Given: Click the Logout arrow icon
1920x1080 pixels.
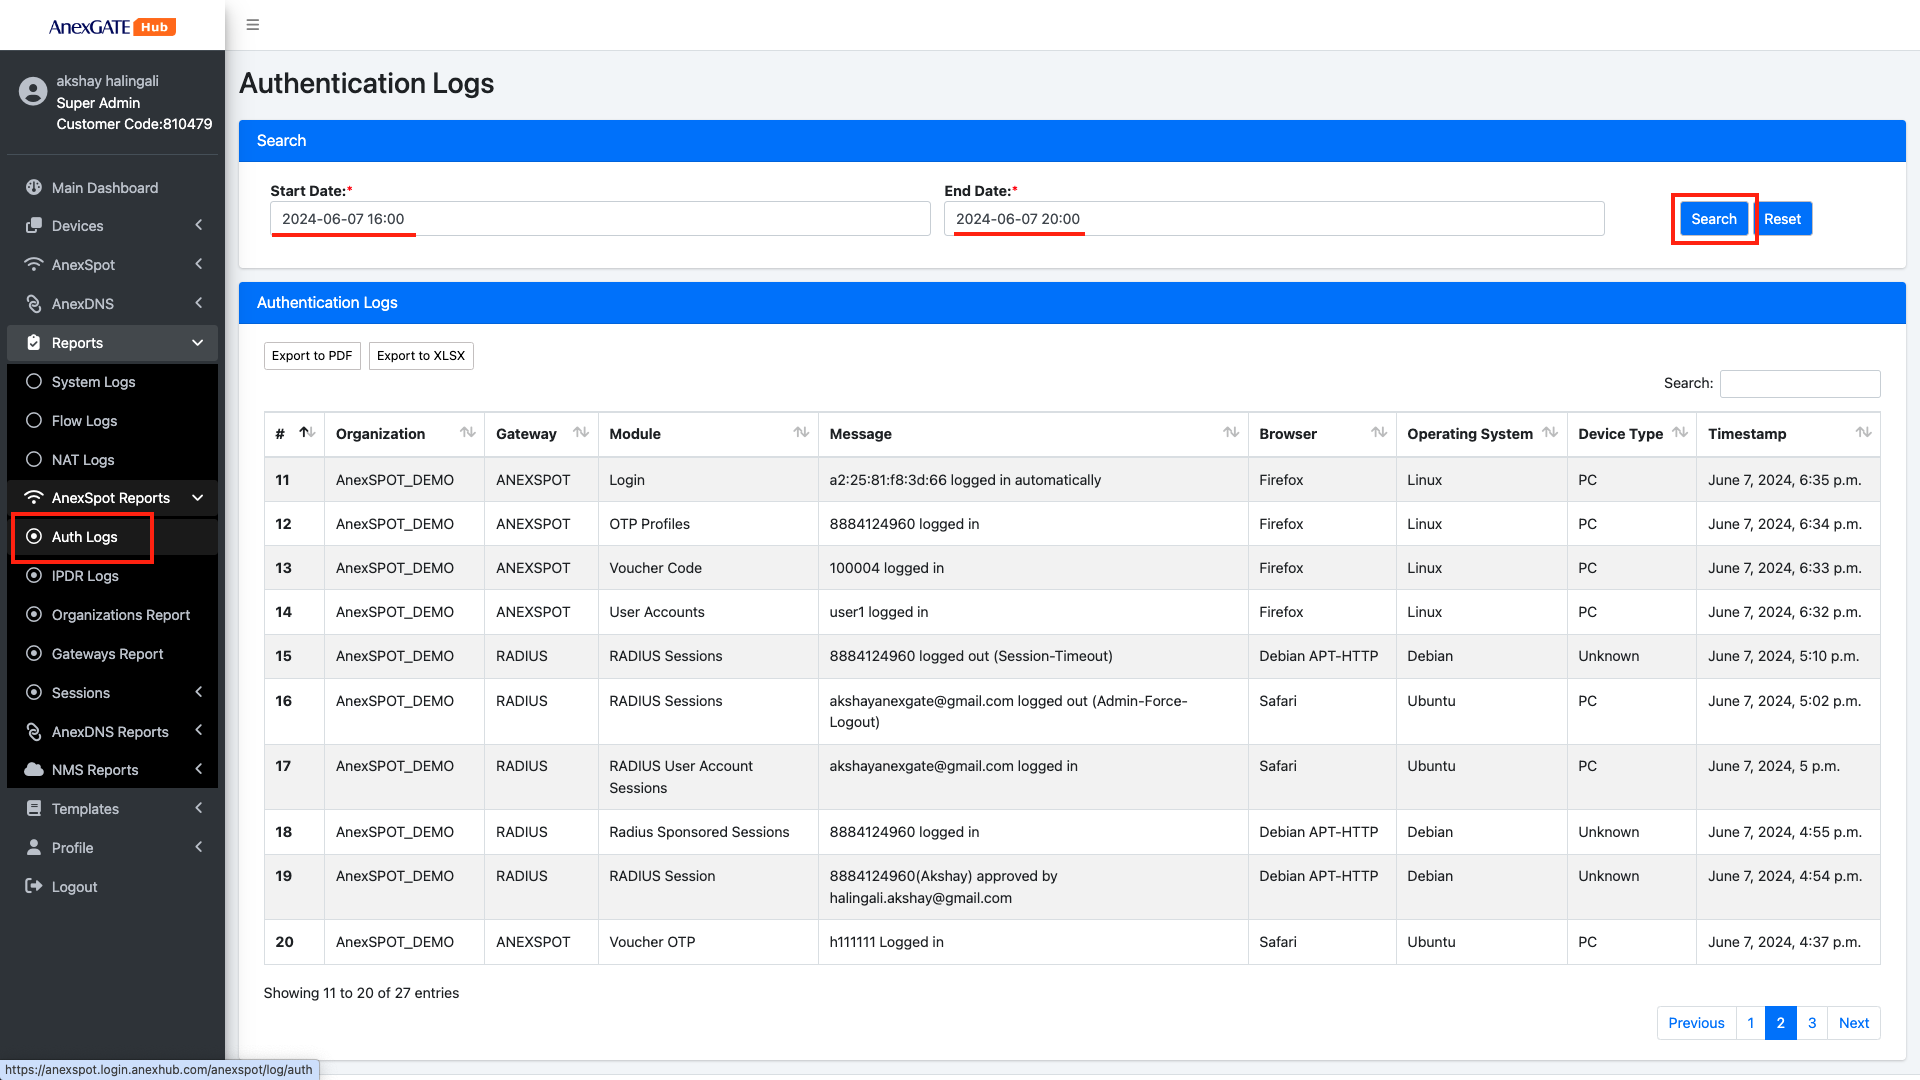Looking at the screenshot, I should pos(34,887).
